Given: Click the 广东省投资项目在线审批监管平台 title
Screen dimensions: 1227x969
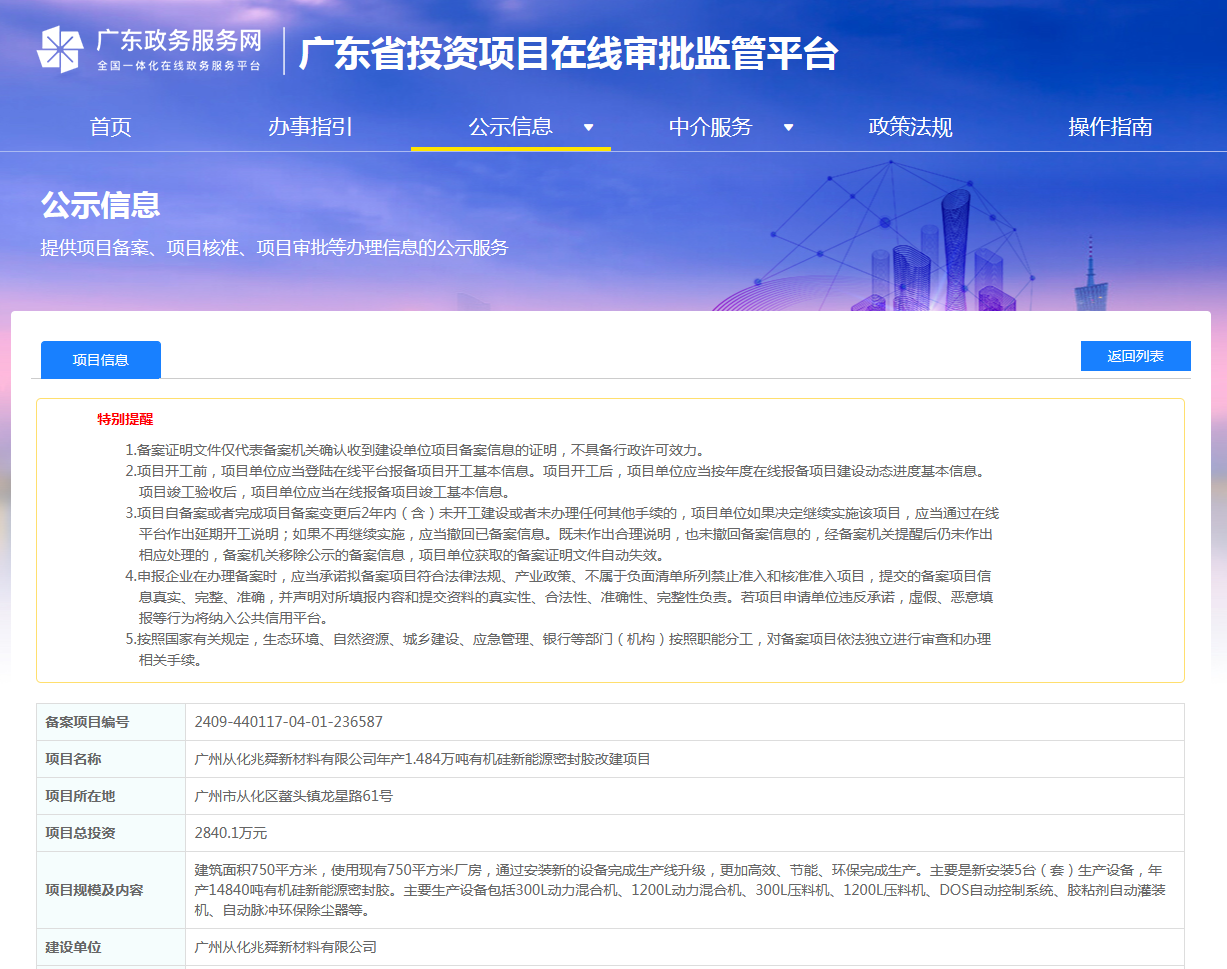Looking at the screenshot, I should [568, 53].
